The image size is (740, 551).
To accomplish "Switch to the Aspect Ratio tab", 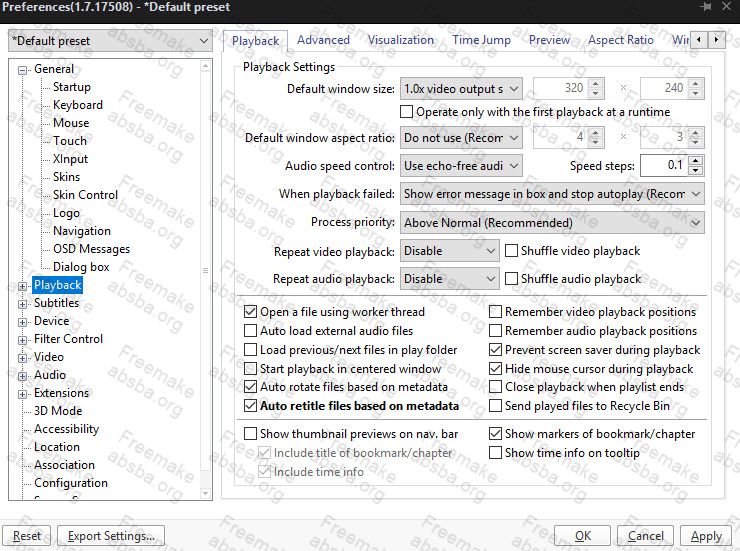I will (621, 40).
